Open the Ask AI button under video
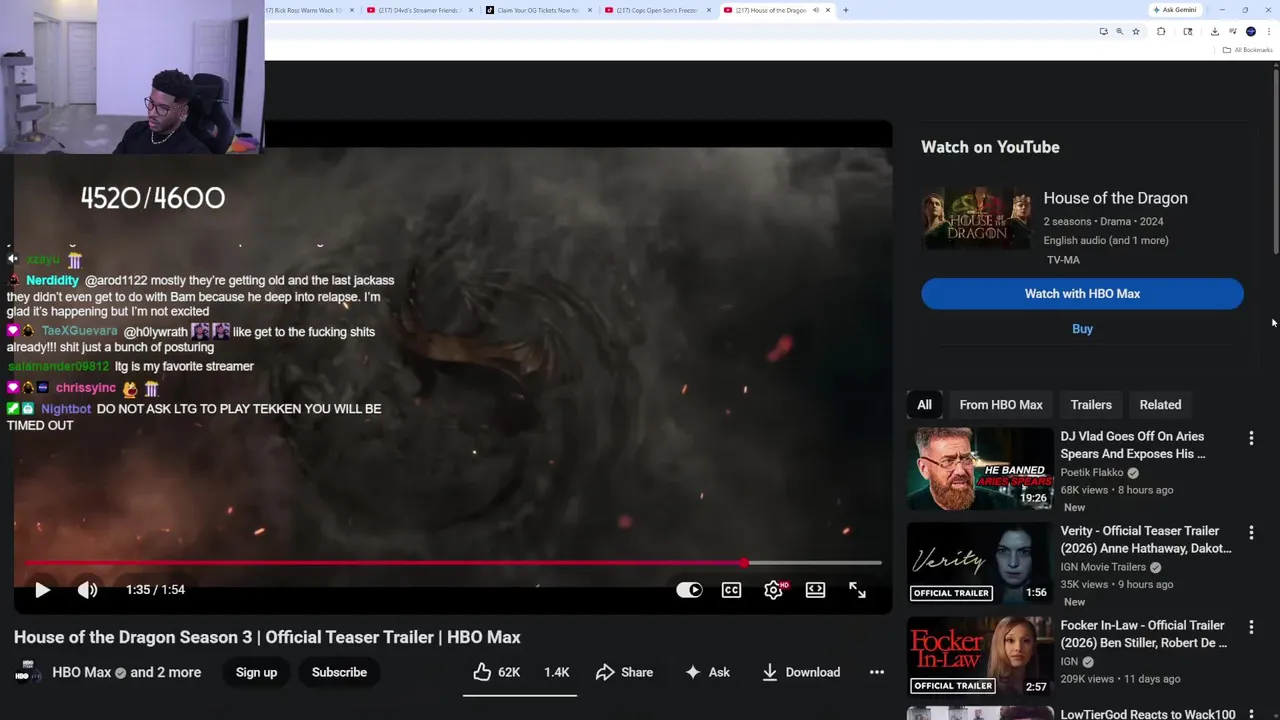This screenshot has height=720, width=1280. pyautogui.click(x=707, y=672)
